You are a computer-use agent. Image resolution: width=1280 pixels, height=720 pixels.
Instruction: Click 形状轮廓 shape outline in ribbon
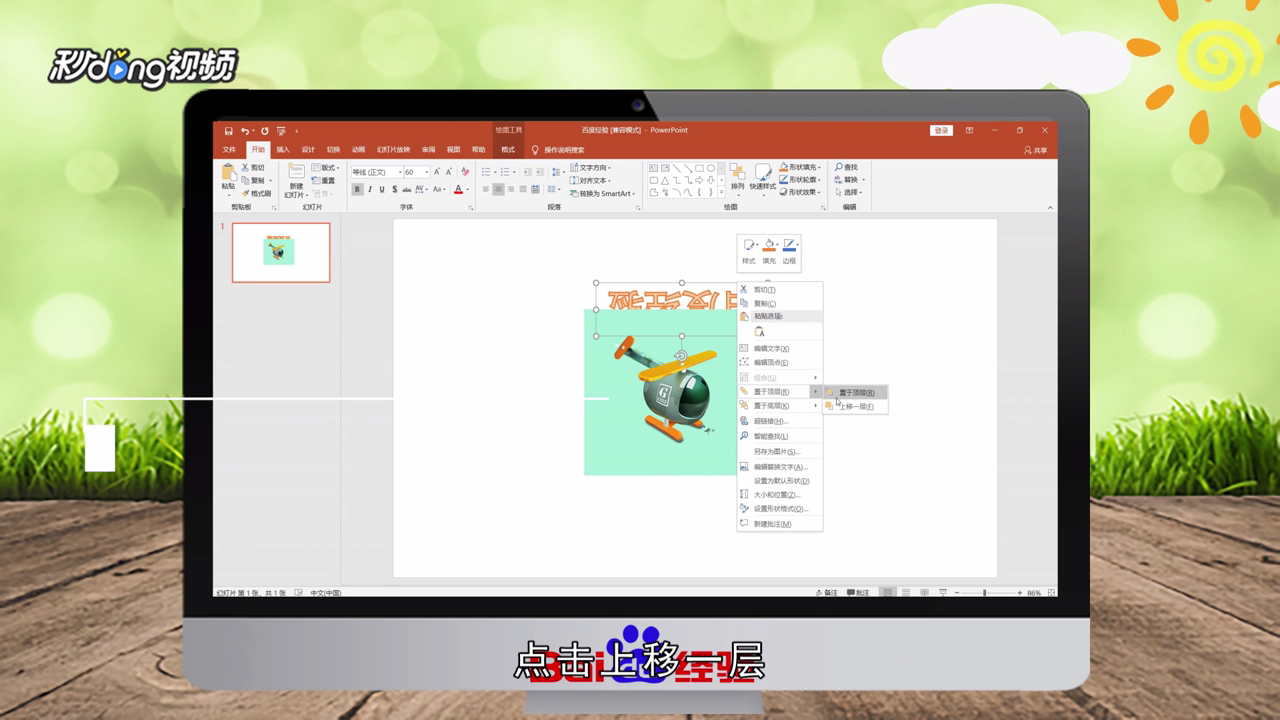pyautogui.click(x=800, y=180)
